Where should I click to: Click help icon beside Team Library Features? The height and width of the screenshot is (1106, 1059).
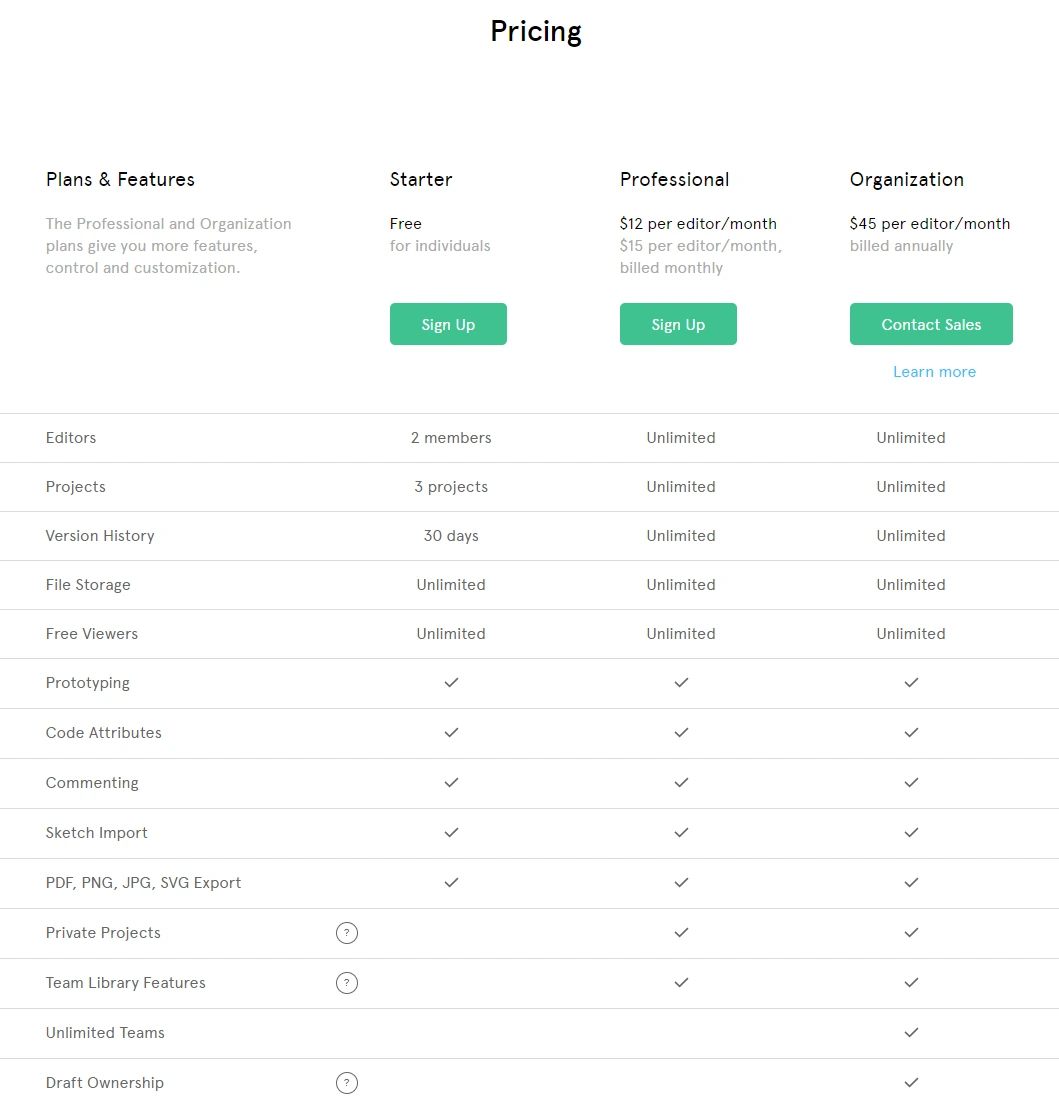347,983
